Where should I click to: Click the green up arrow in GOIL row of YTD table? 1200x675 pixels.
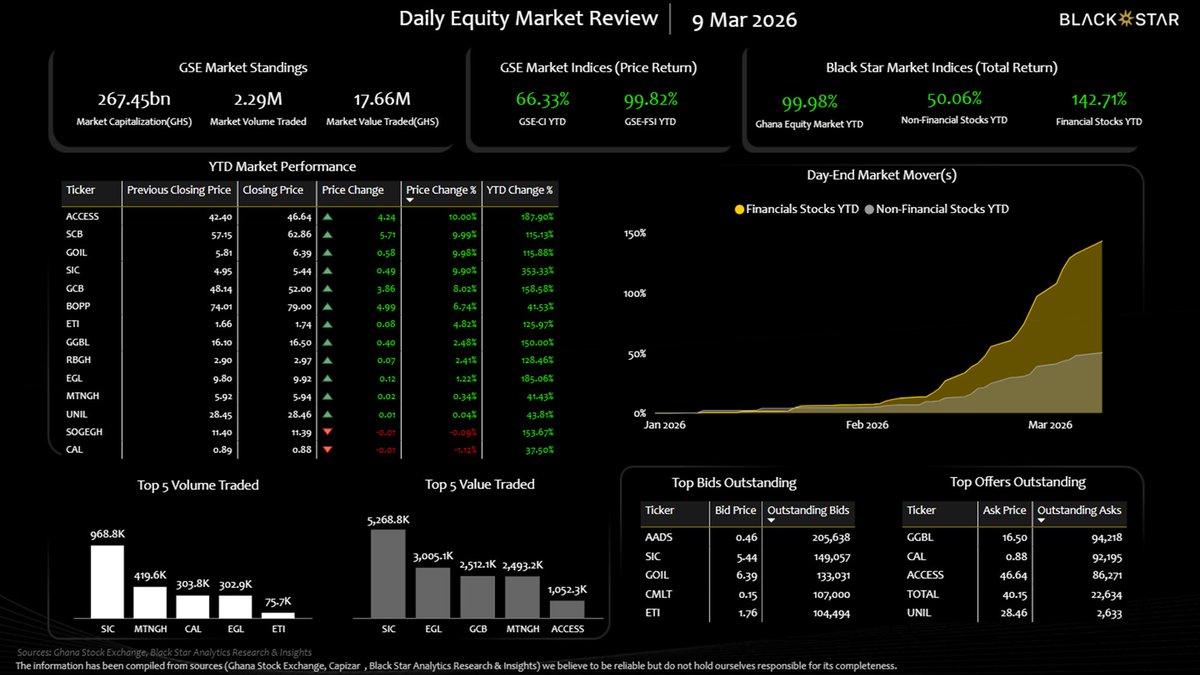tap(327, 252)
